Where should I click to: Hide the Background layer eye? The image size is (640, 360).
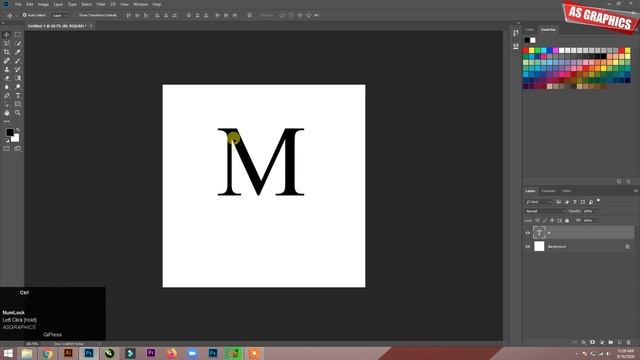coord(527,247)
